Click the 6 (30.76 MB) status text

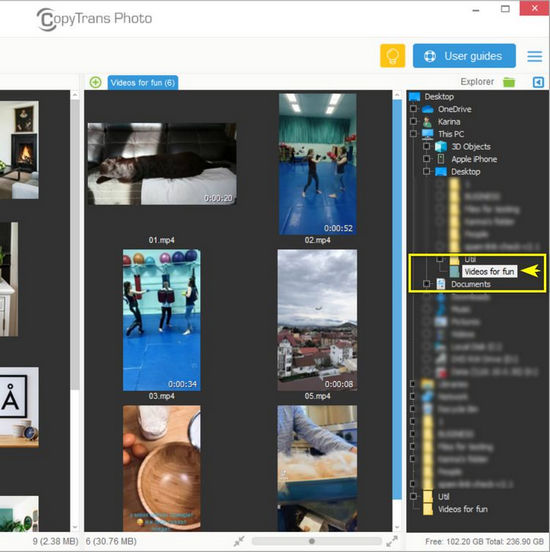(x=111, y=541)
